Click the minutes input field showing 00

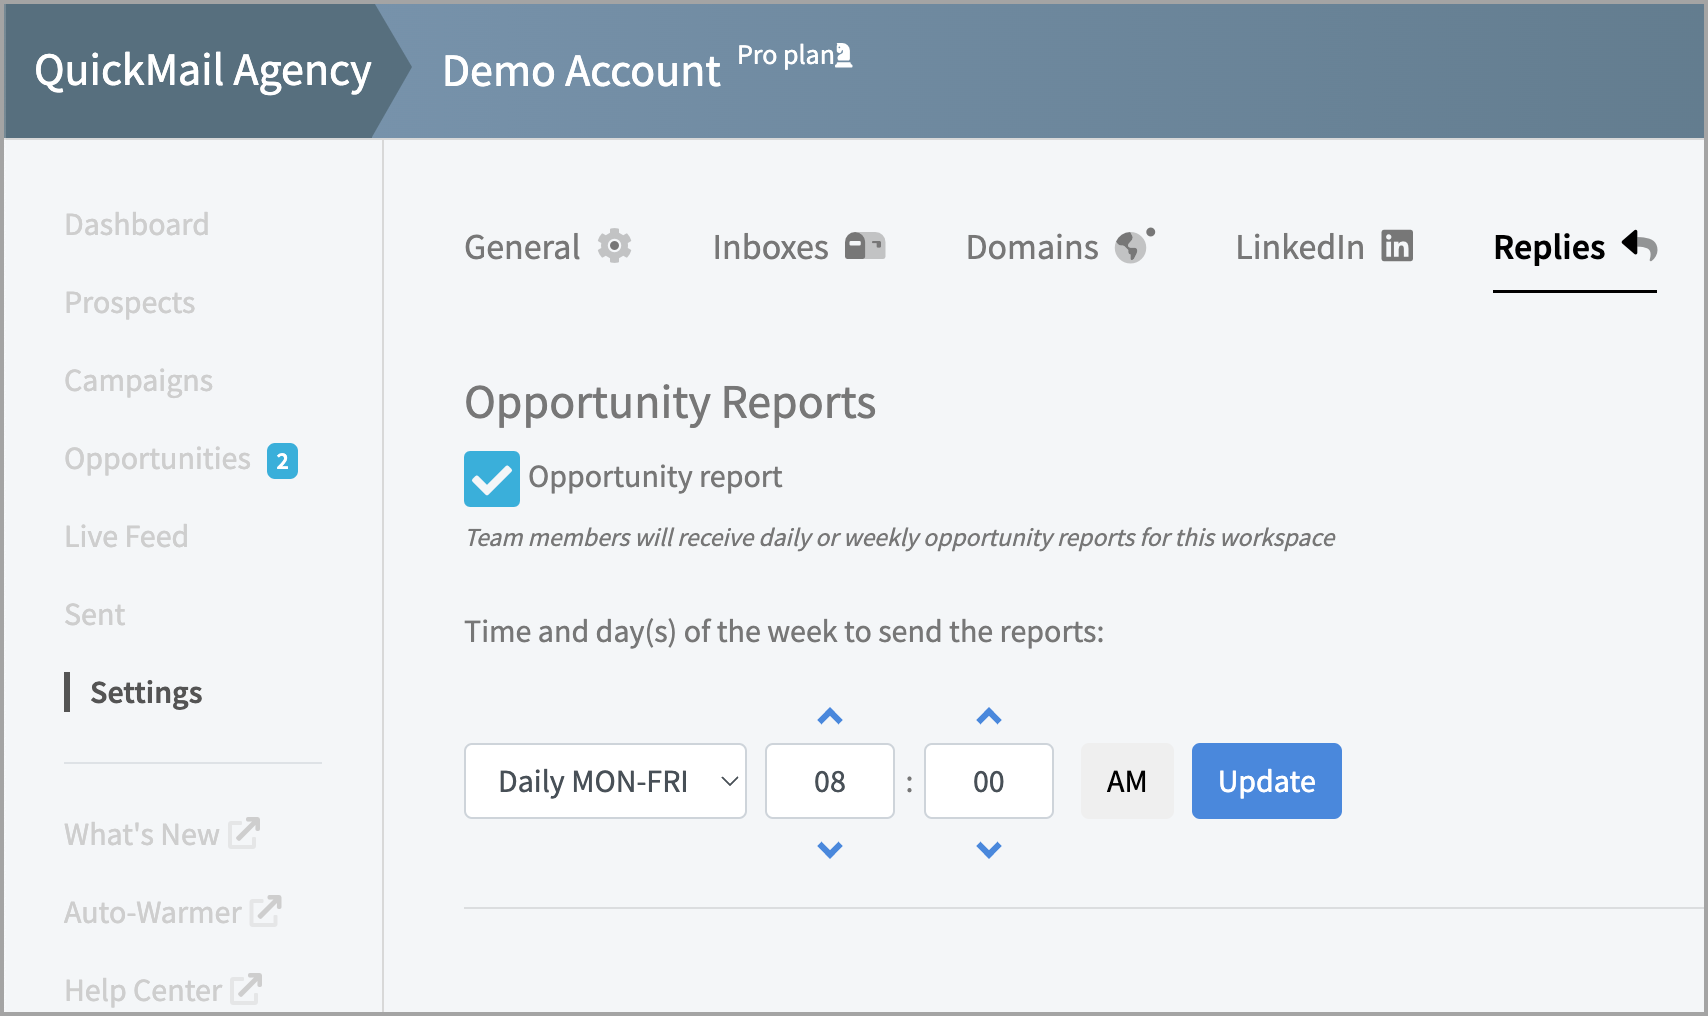pos(989,781)
